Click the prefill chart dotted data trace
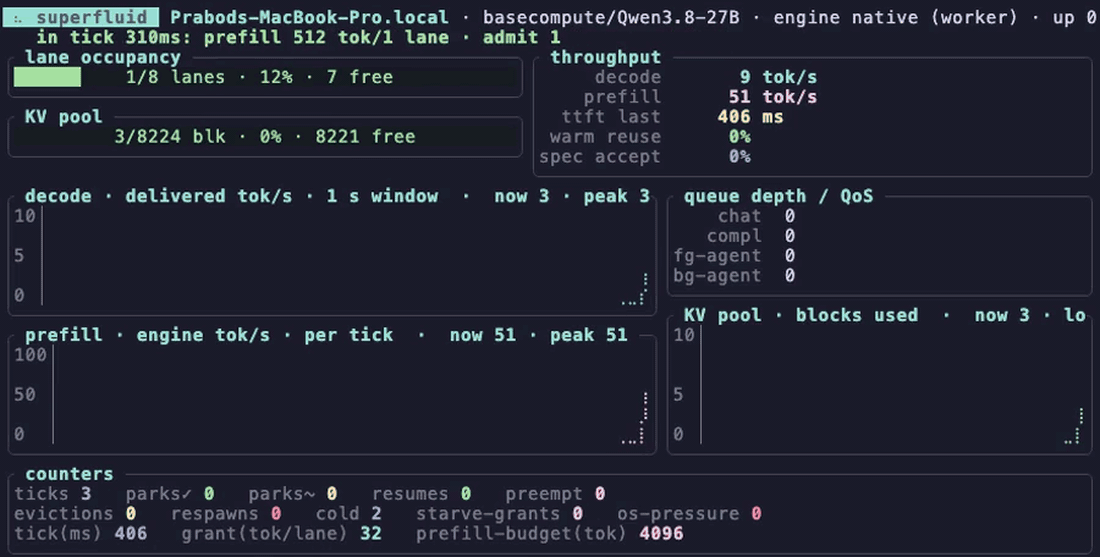The width and height of the screenshot is (1100, 557). (x=635, y=418)
